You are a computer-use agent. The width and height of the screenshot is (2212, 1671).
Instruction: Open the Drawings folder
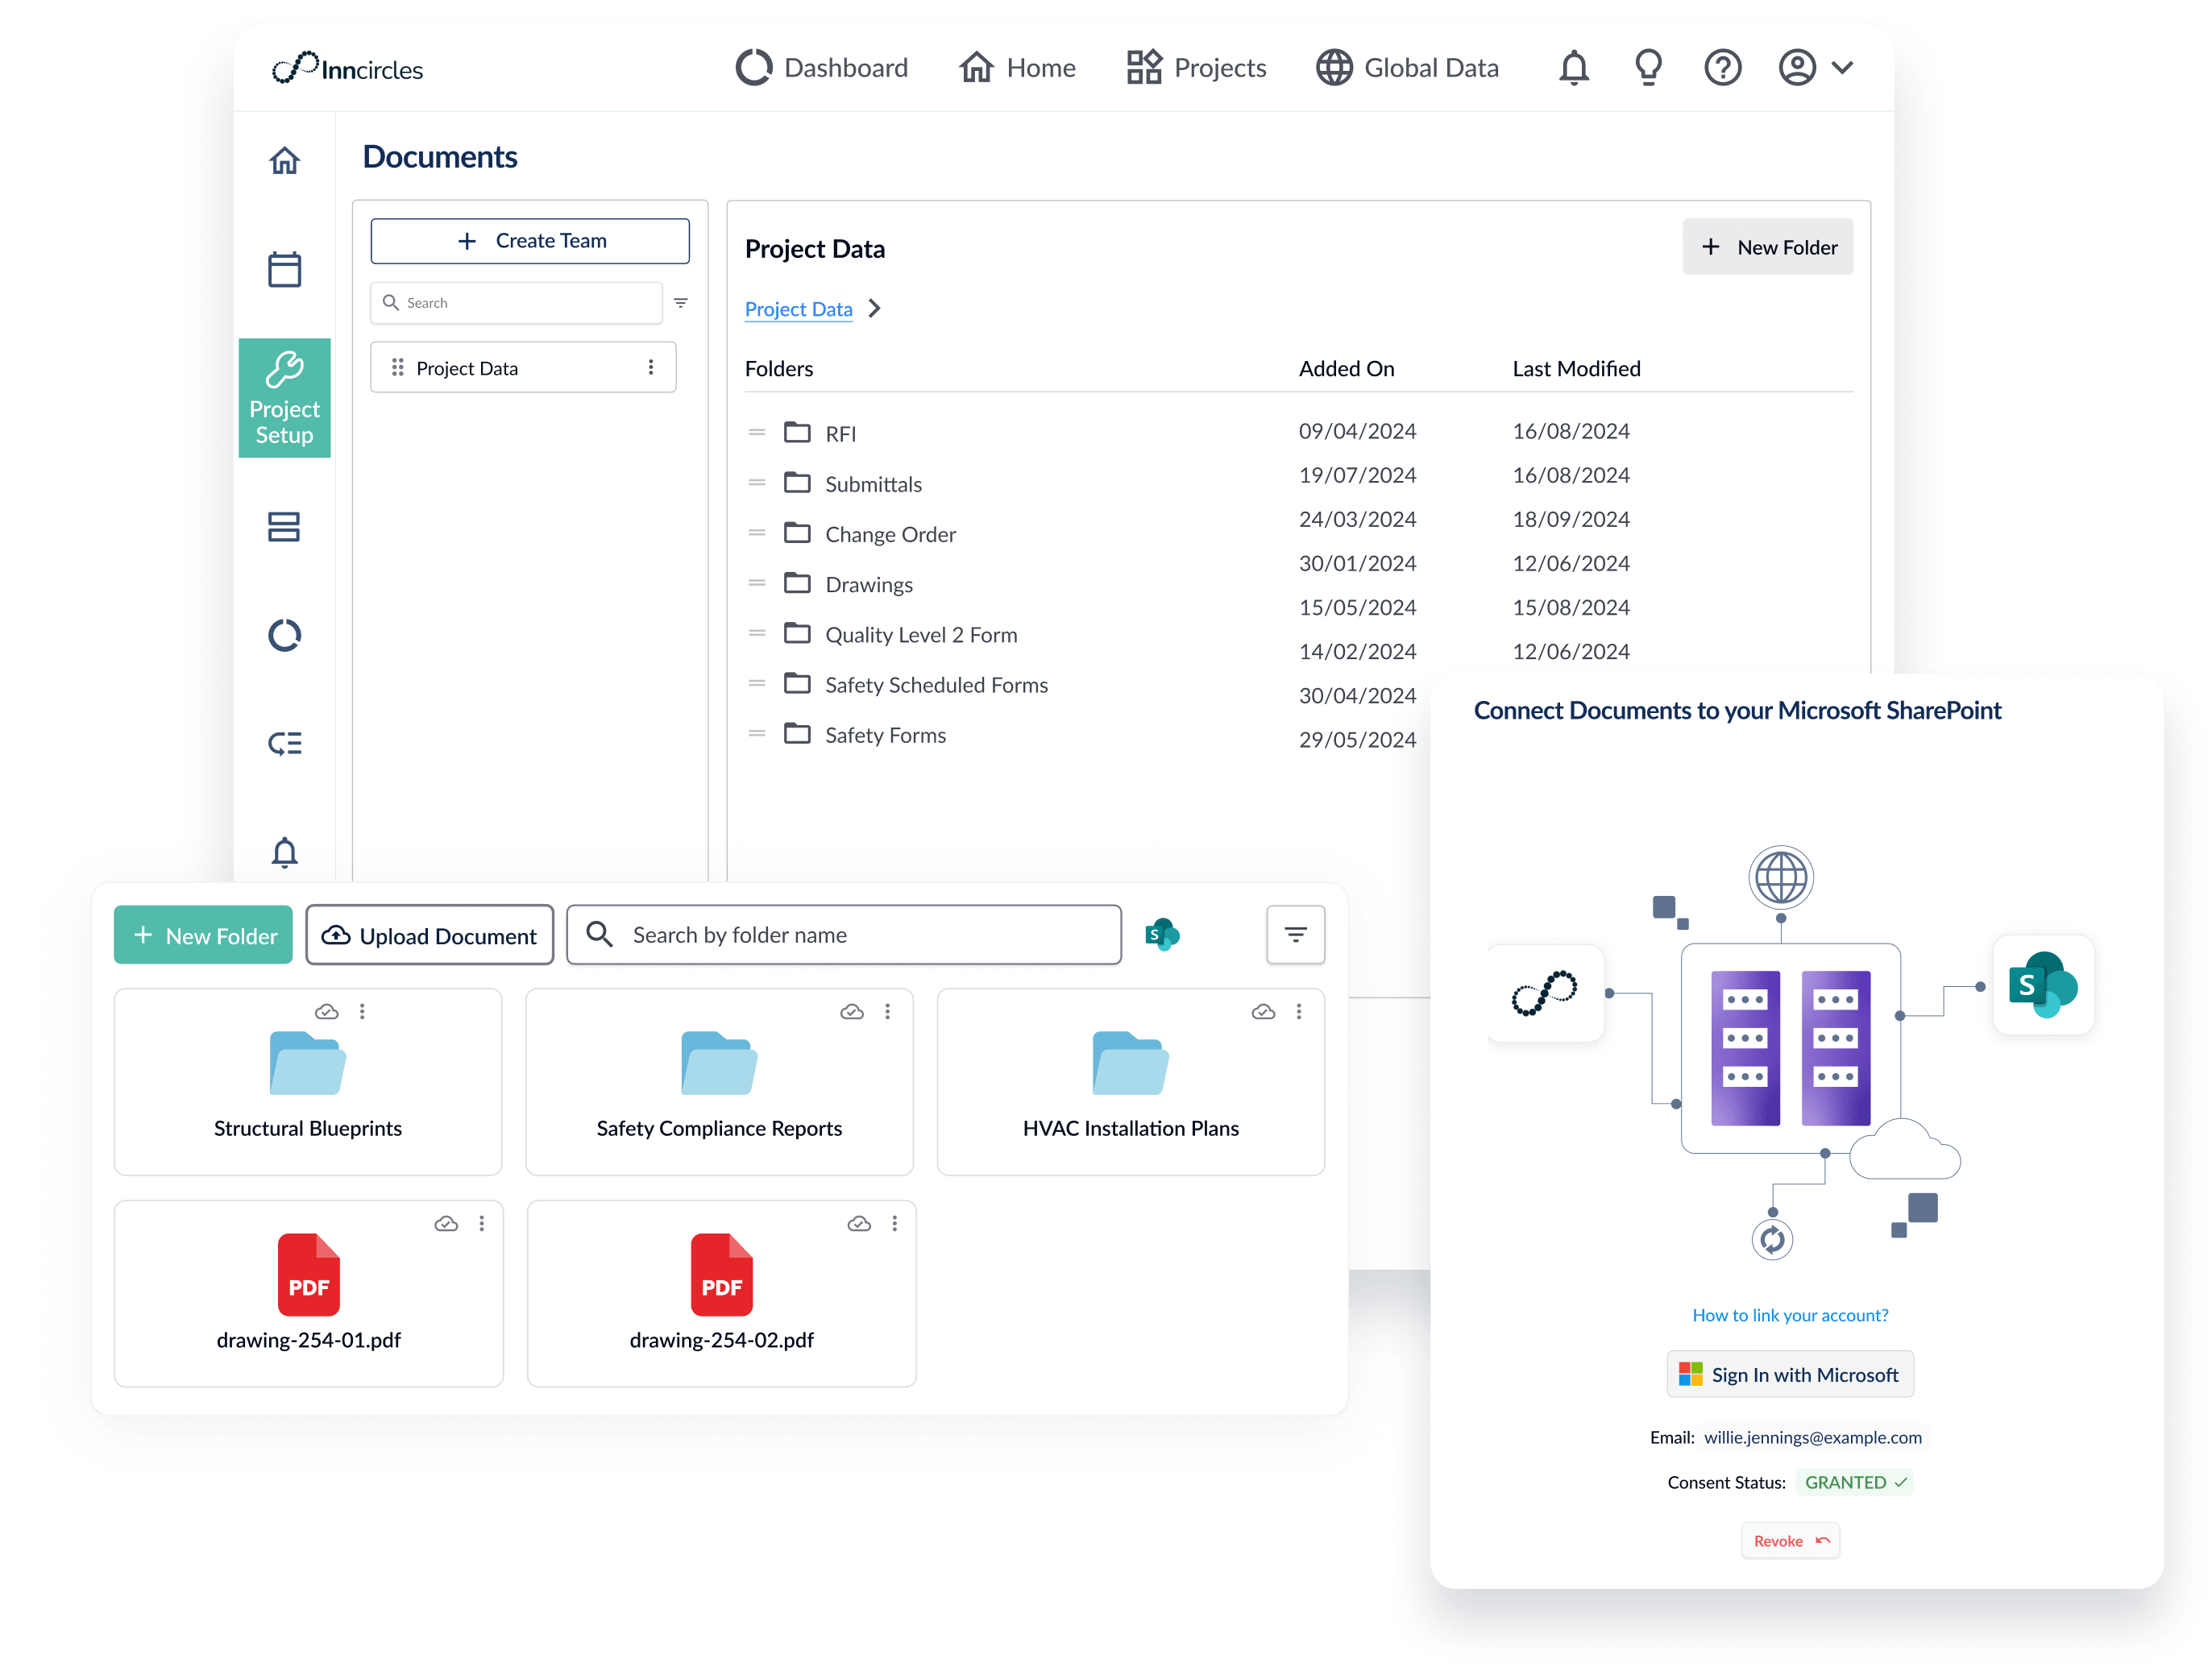[868, 584]
